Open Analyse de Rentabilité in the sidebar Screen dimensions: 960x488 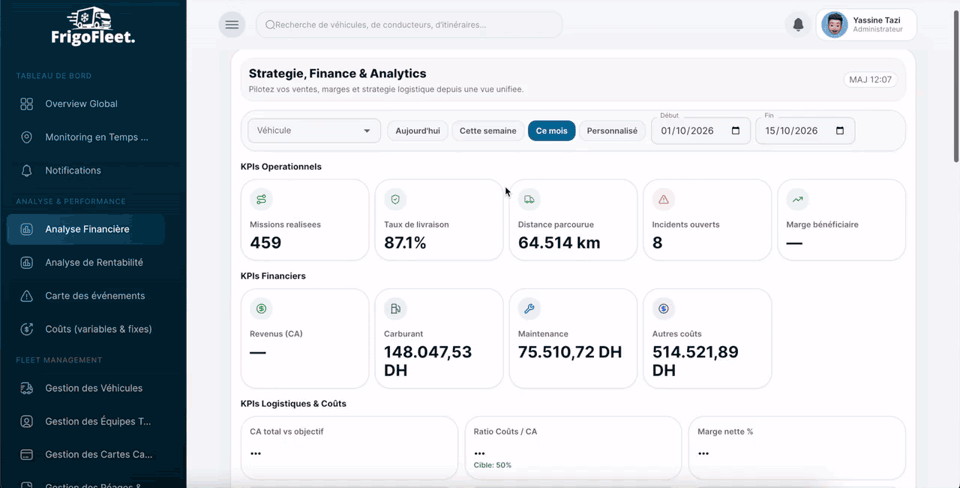pyautogui.click(x=86, y=263)
